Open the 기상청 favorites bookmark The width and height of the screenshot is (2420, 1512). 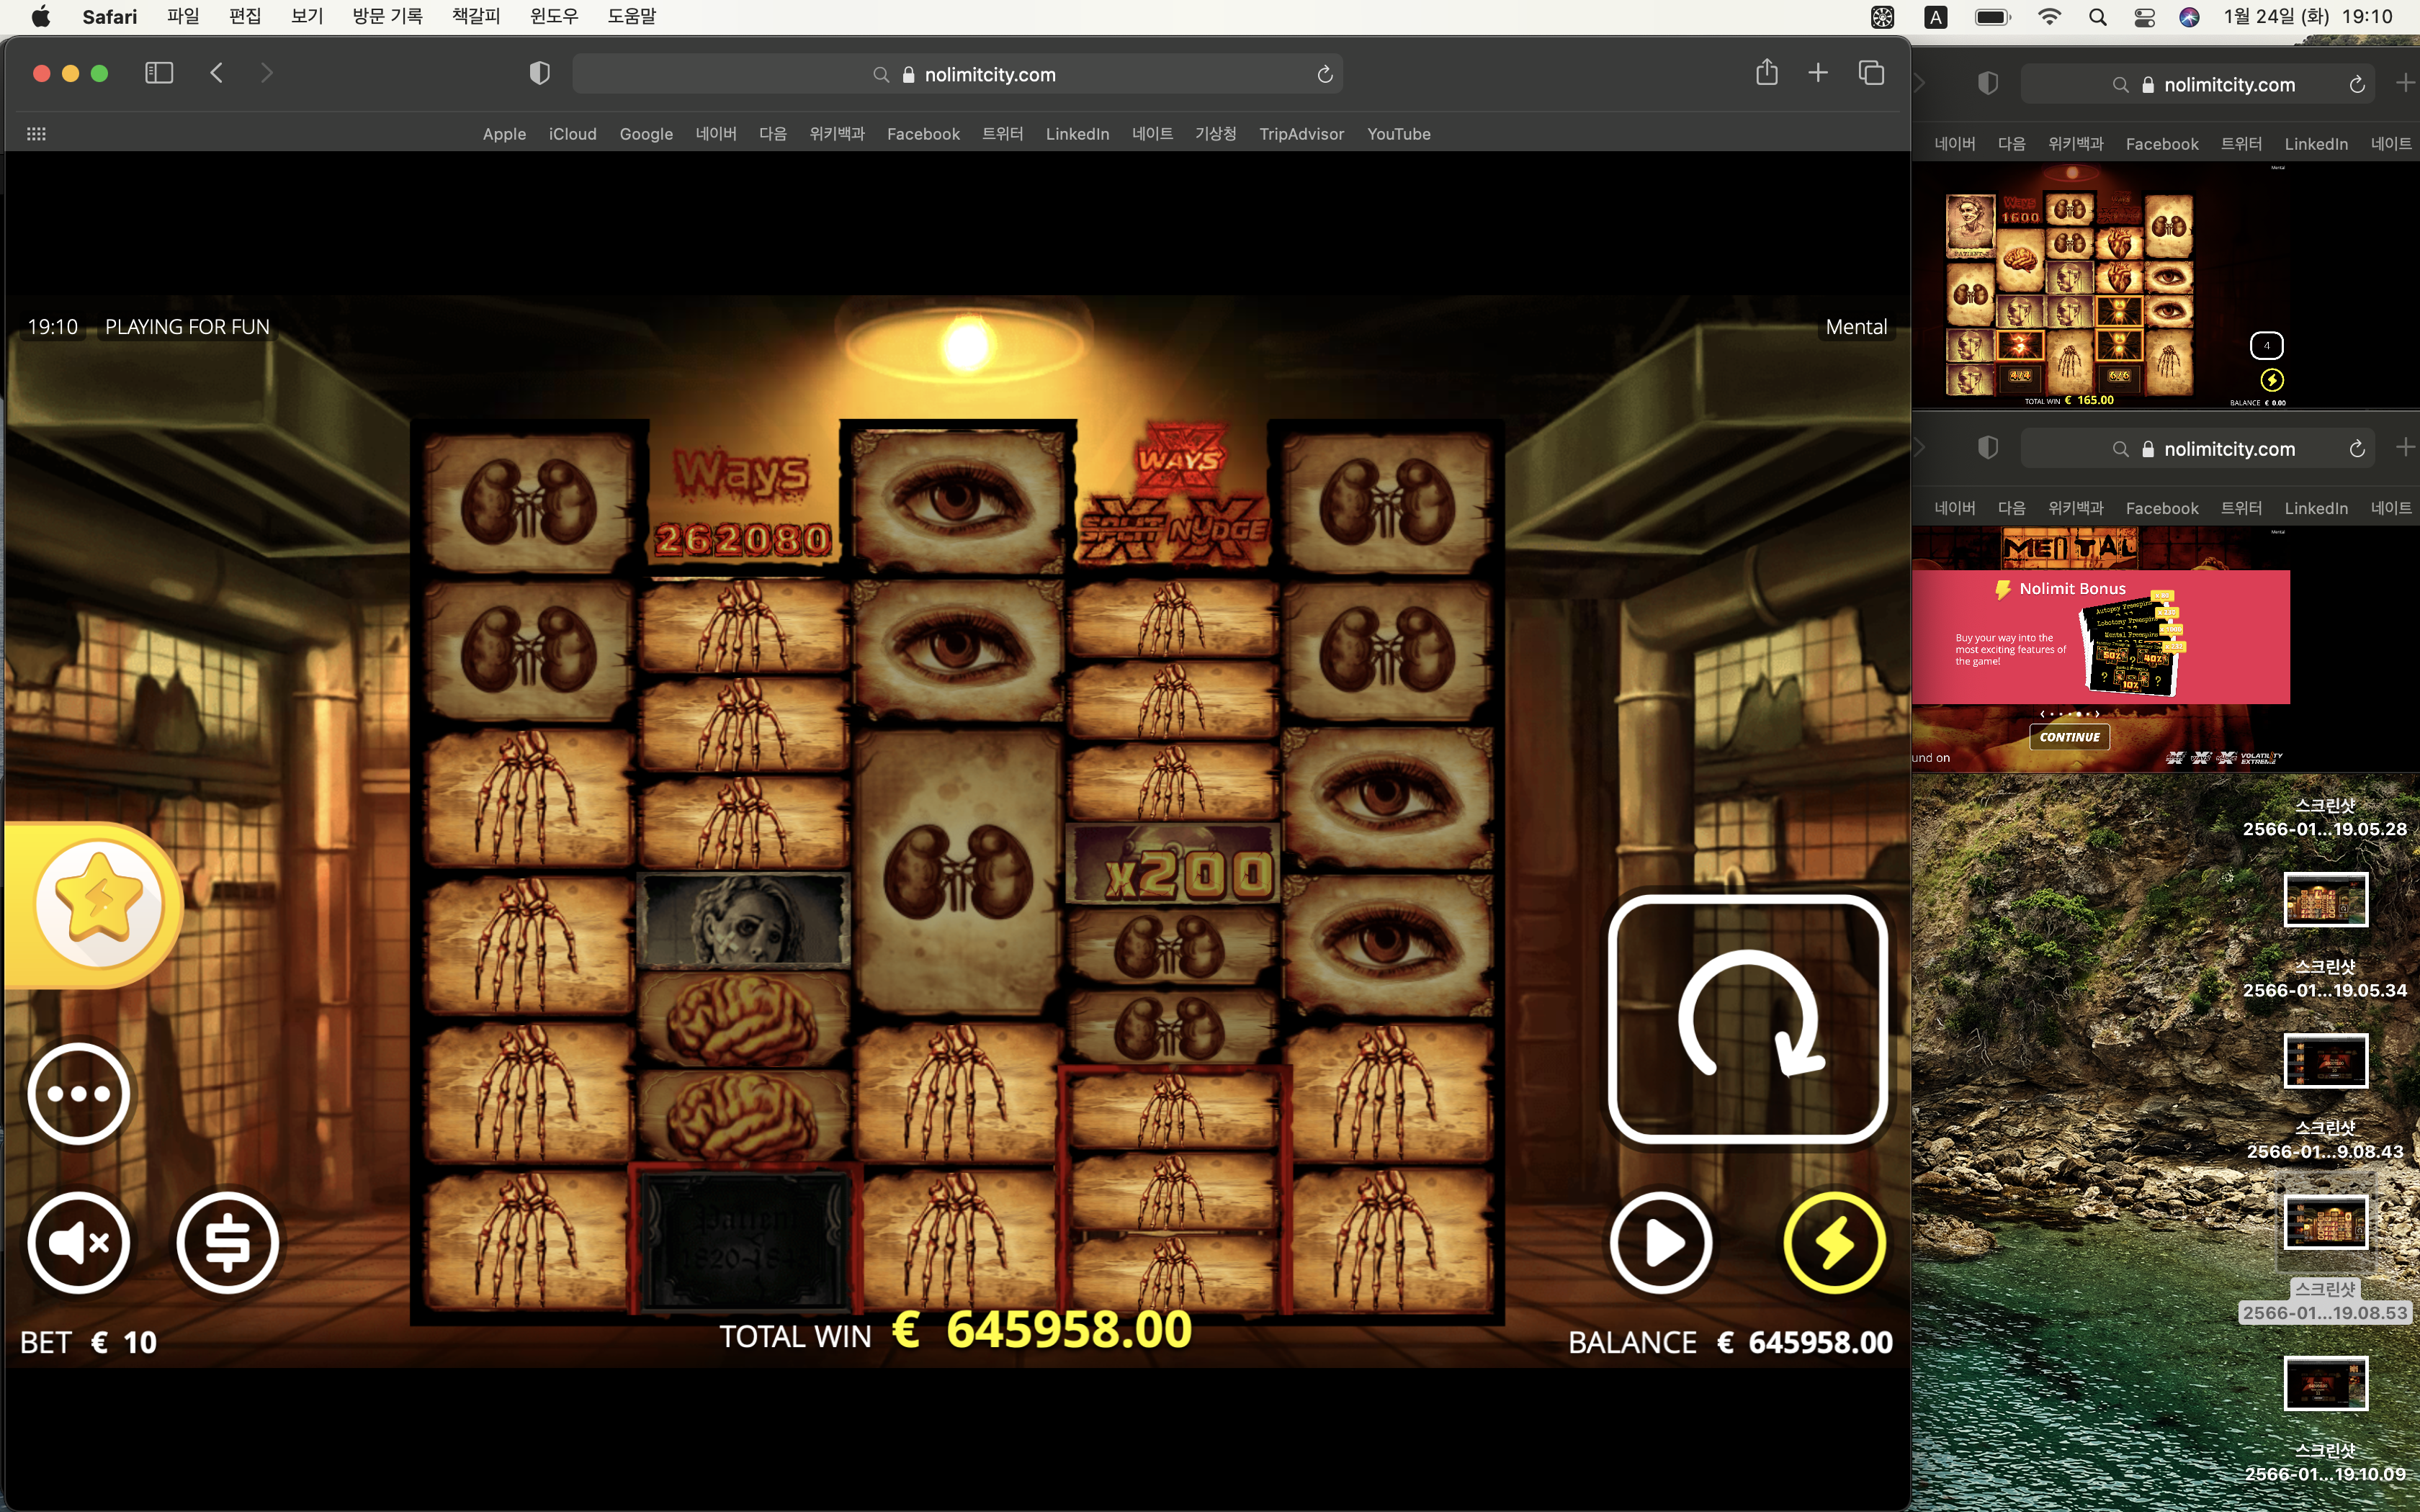coord(1216,134)
